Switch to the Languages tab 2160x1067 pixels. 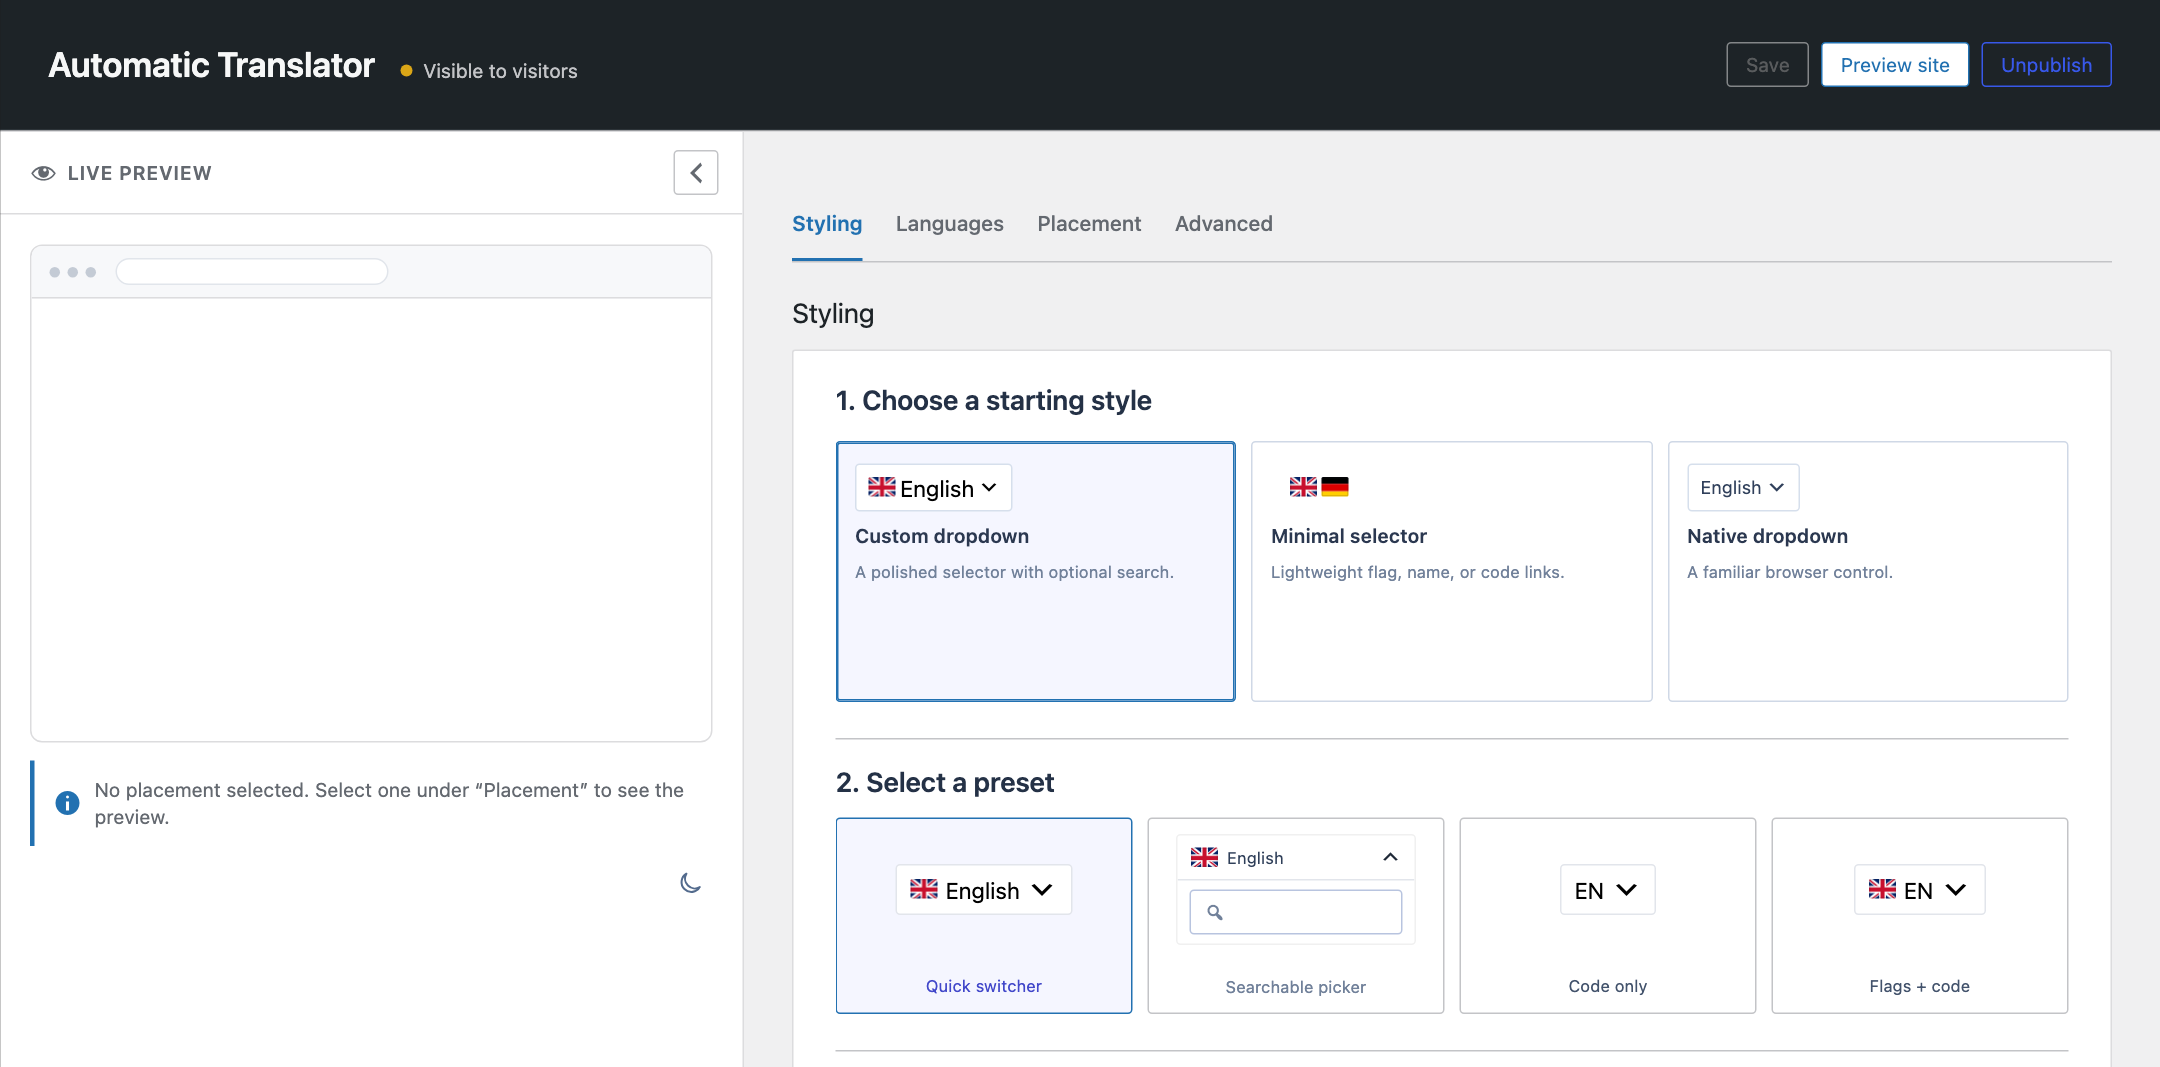click(950, 224)
